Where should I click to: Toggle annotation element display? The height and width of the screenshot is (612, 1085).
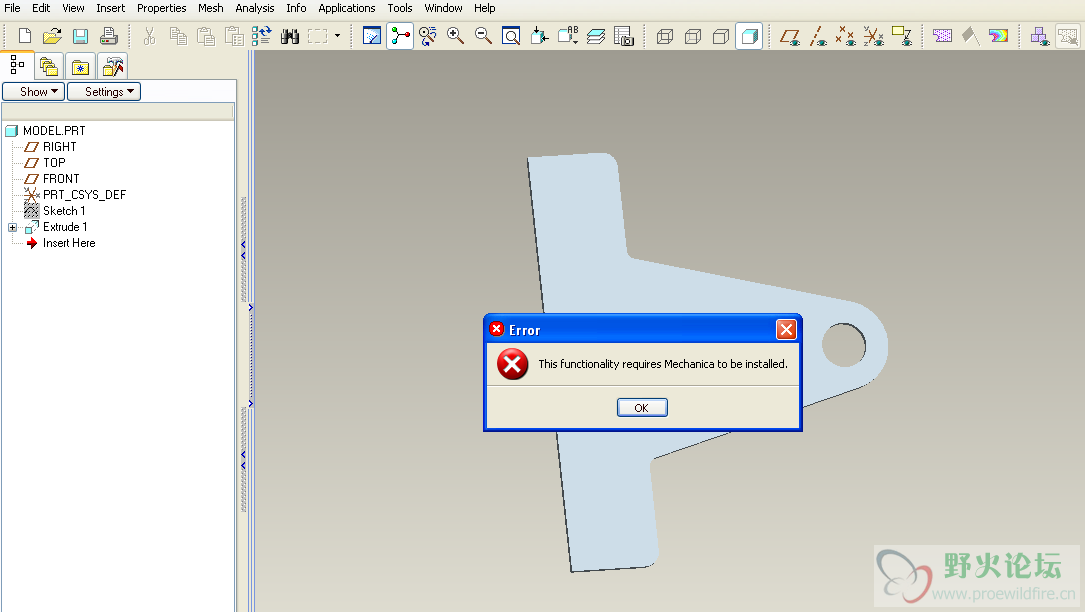click(x=902, y=36)
